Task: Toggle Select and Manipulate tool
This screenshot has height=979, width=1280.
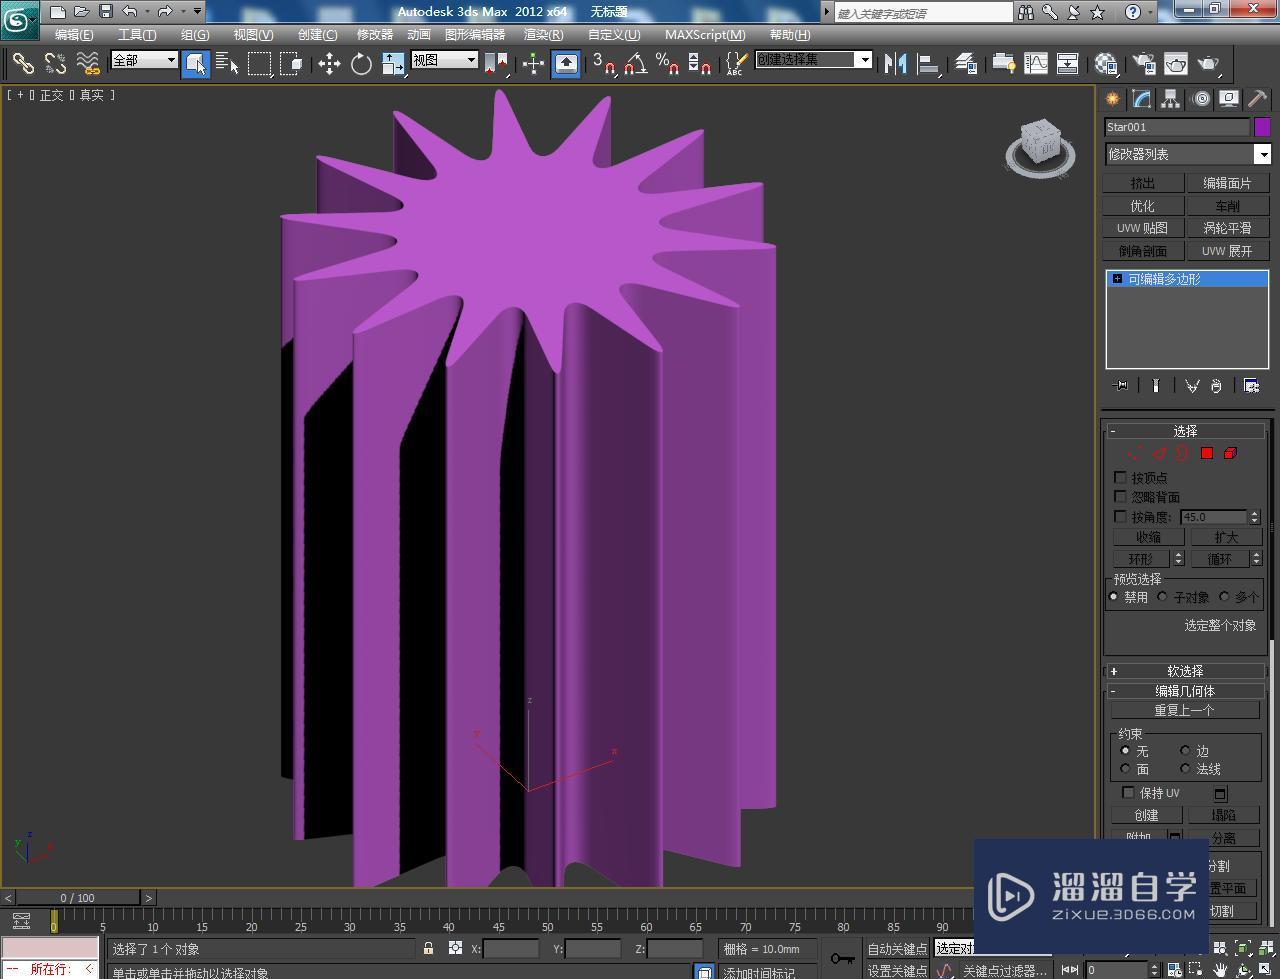Action: pyautogui.click(x=533, y=64)
